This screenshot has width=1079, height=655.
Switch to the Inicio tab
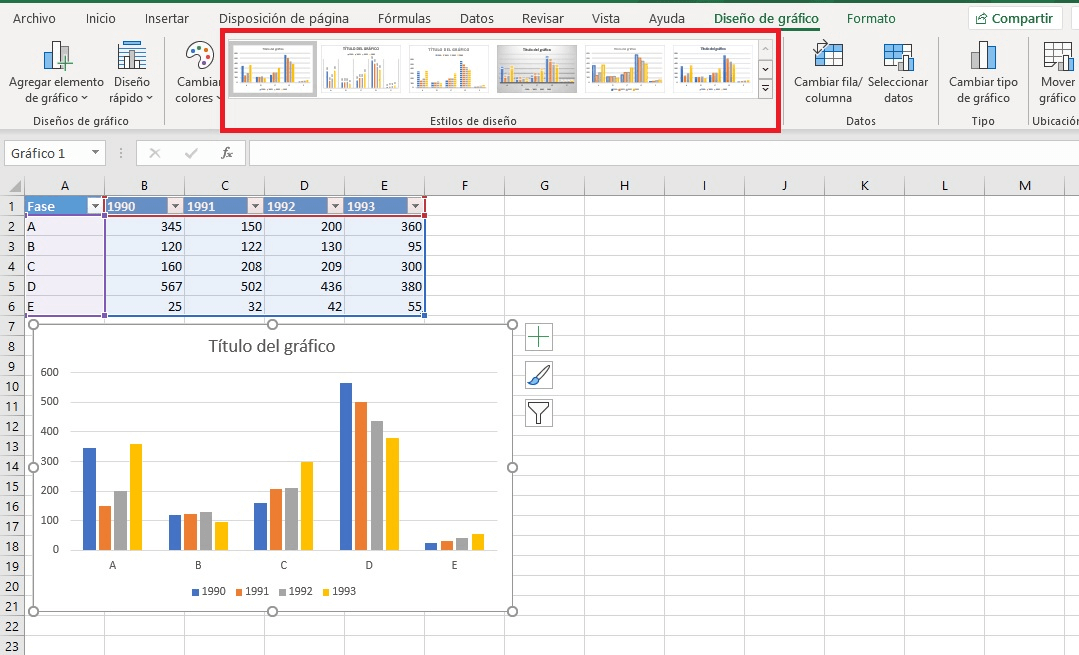click(x=100, y=19)
